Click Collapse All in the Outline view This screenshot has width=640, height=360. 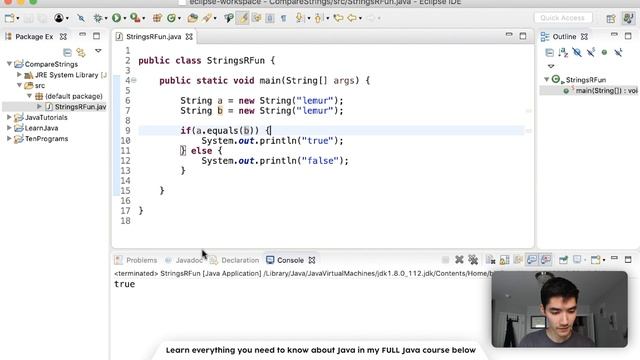coord(549,52)
